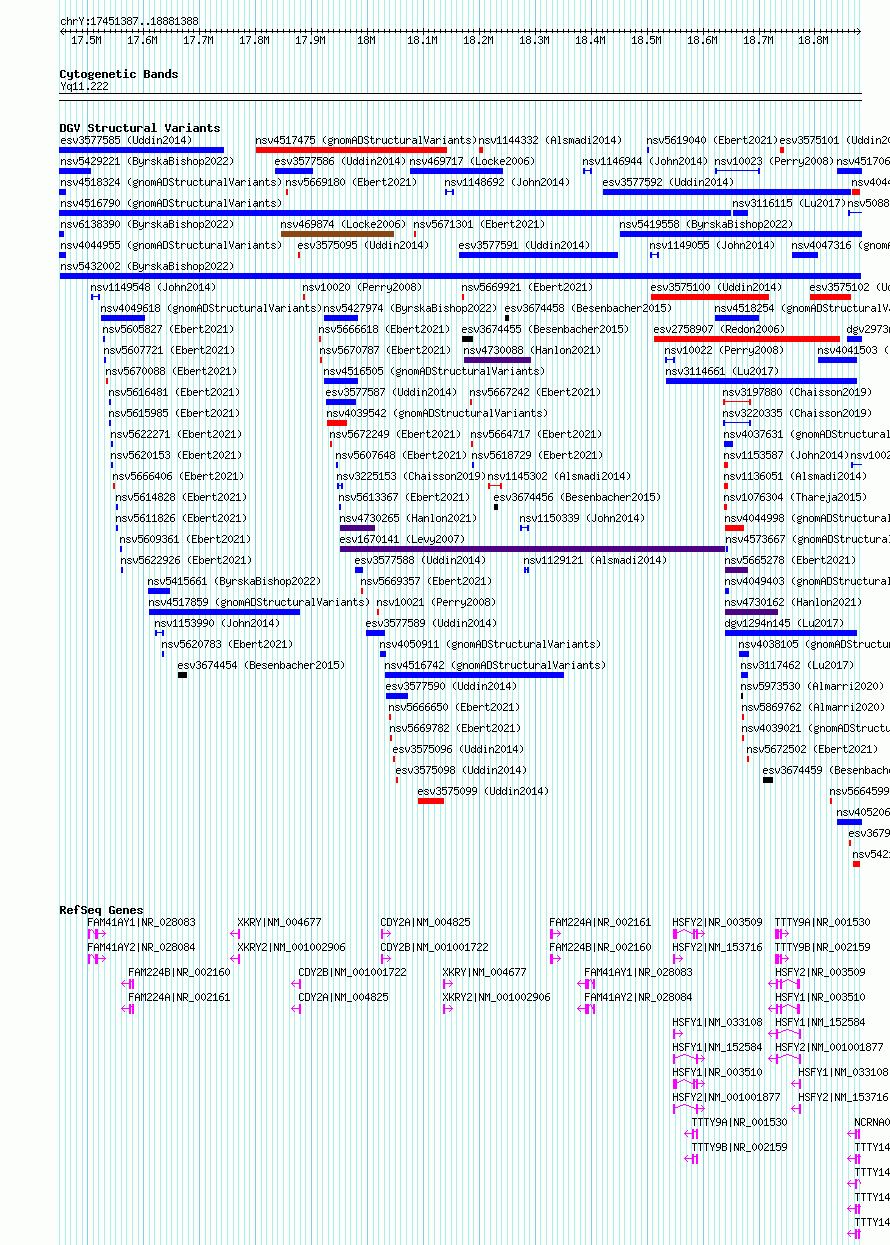Image resolution: width=890 pixels, height=1245 pixels.
Task: Open variant nsv10020 (Perry2008)
Action: click(362, 287)
